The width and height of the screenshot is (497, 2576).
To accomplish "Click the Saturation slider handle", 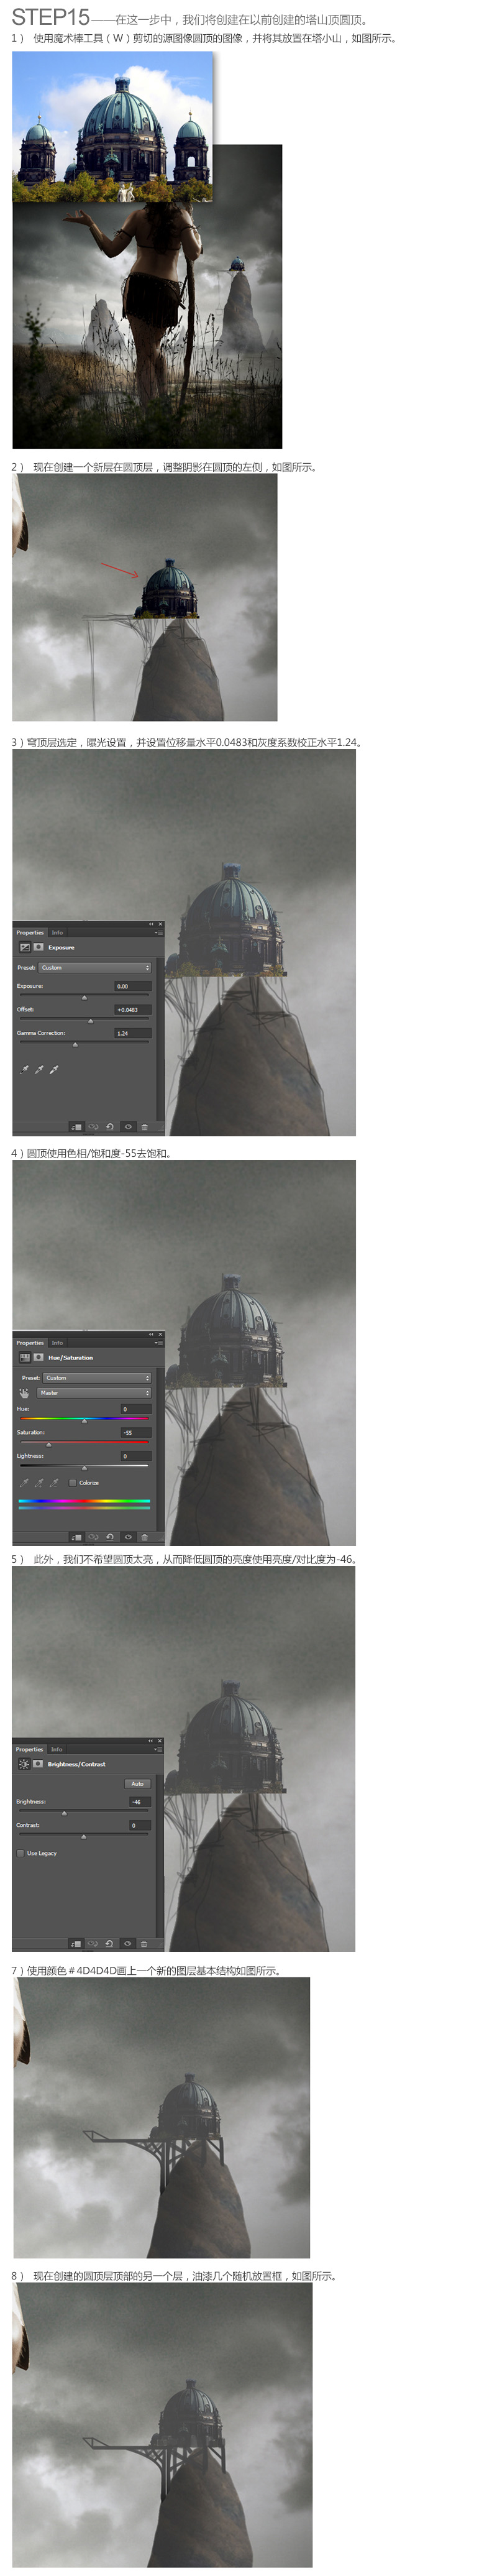I will (49, 1445).
